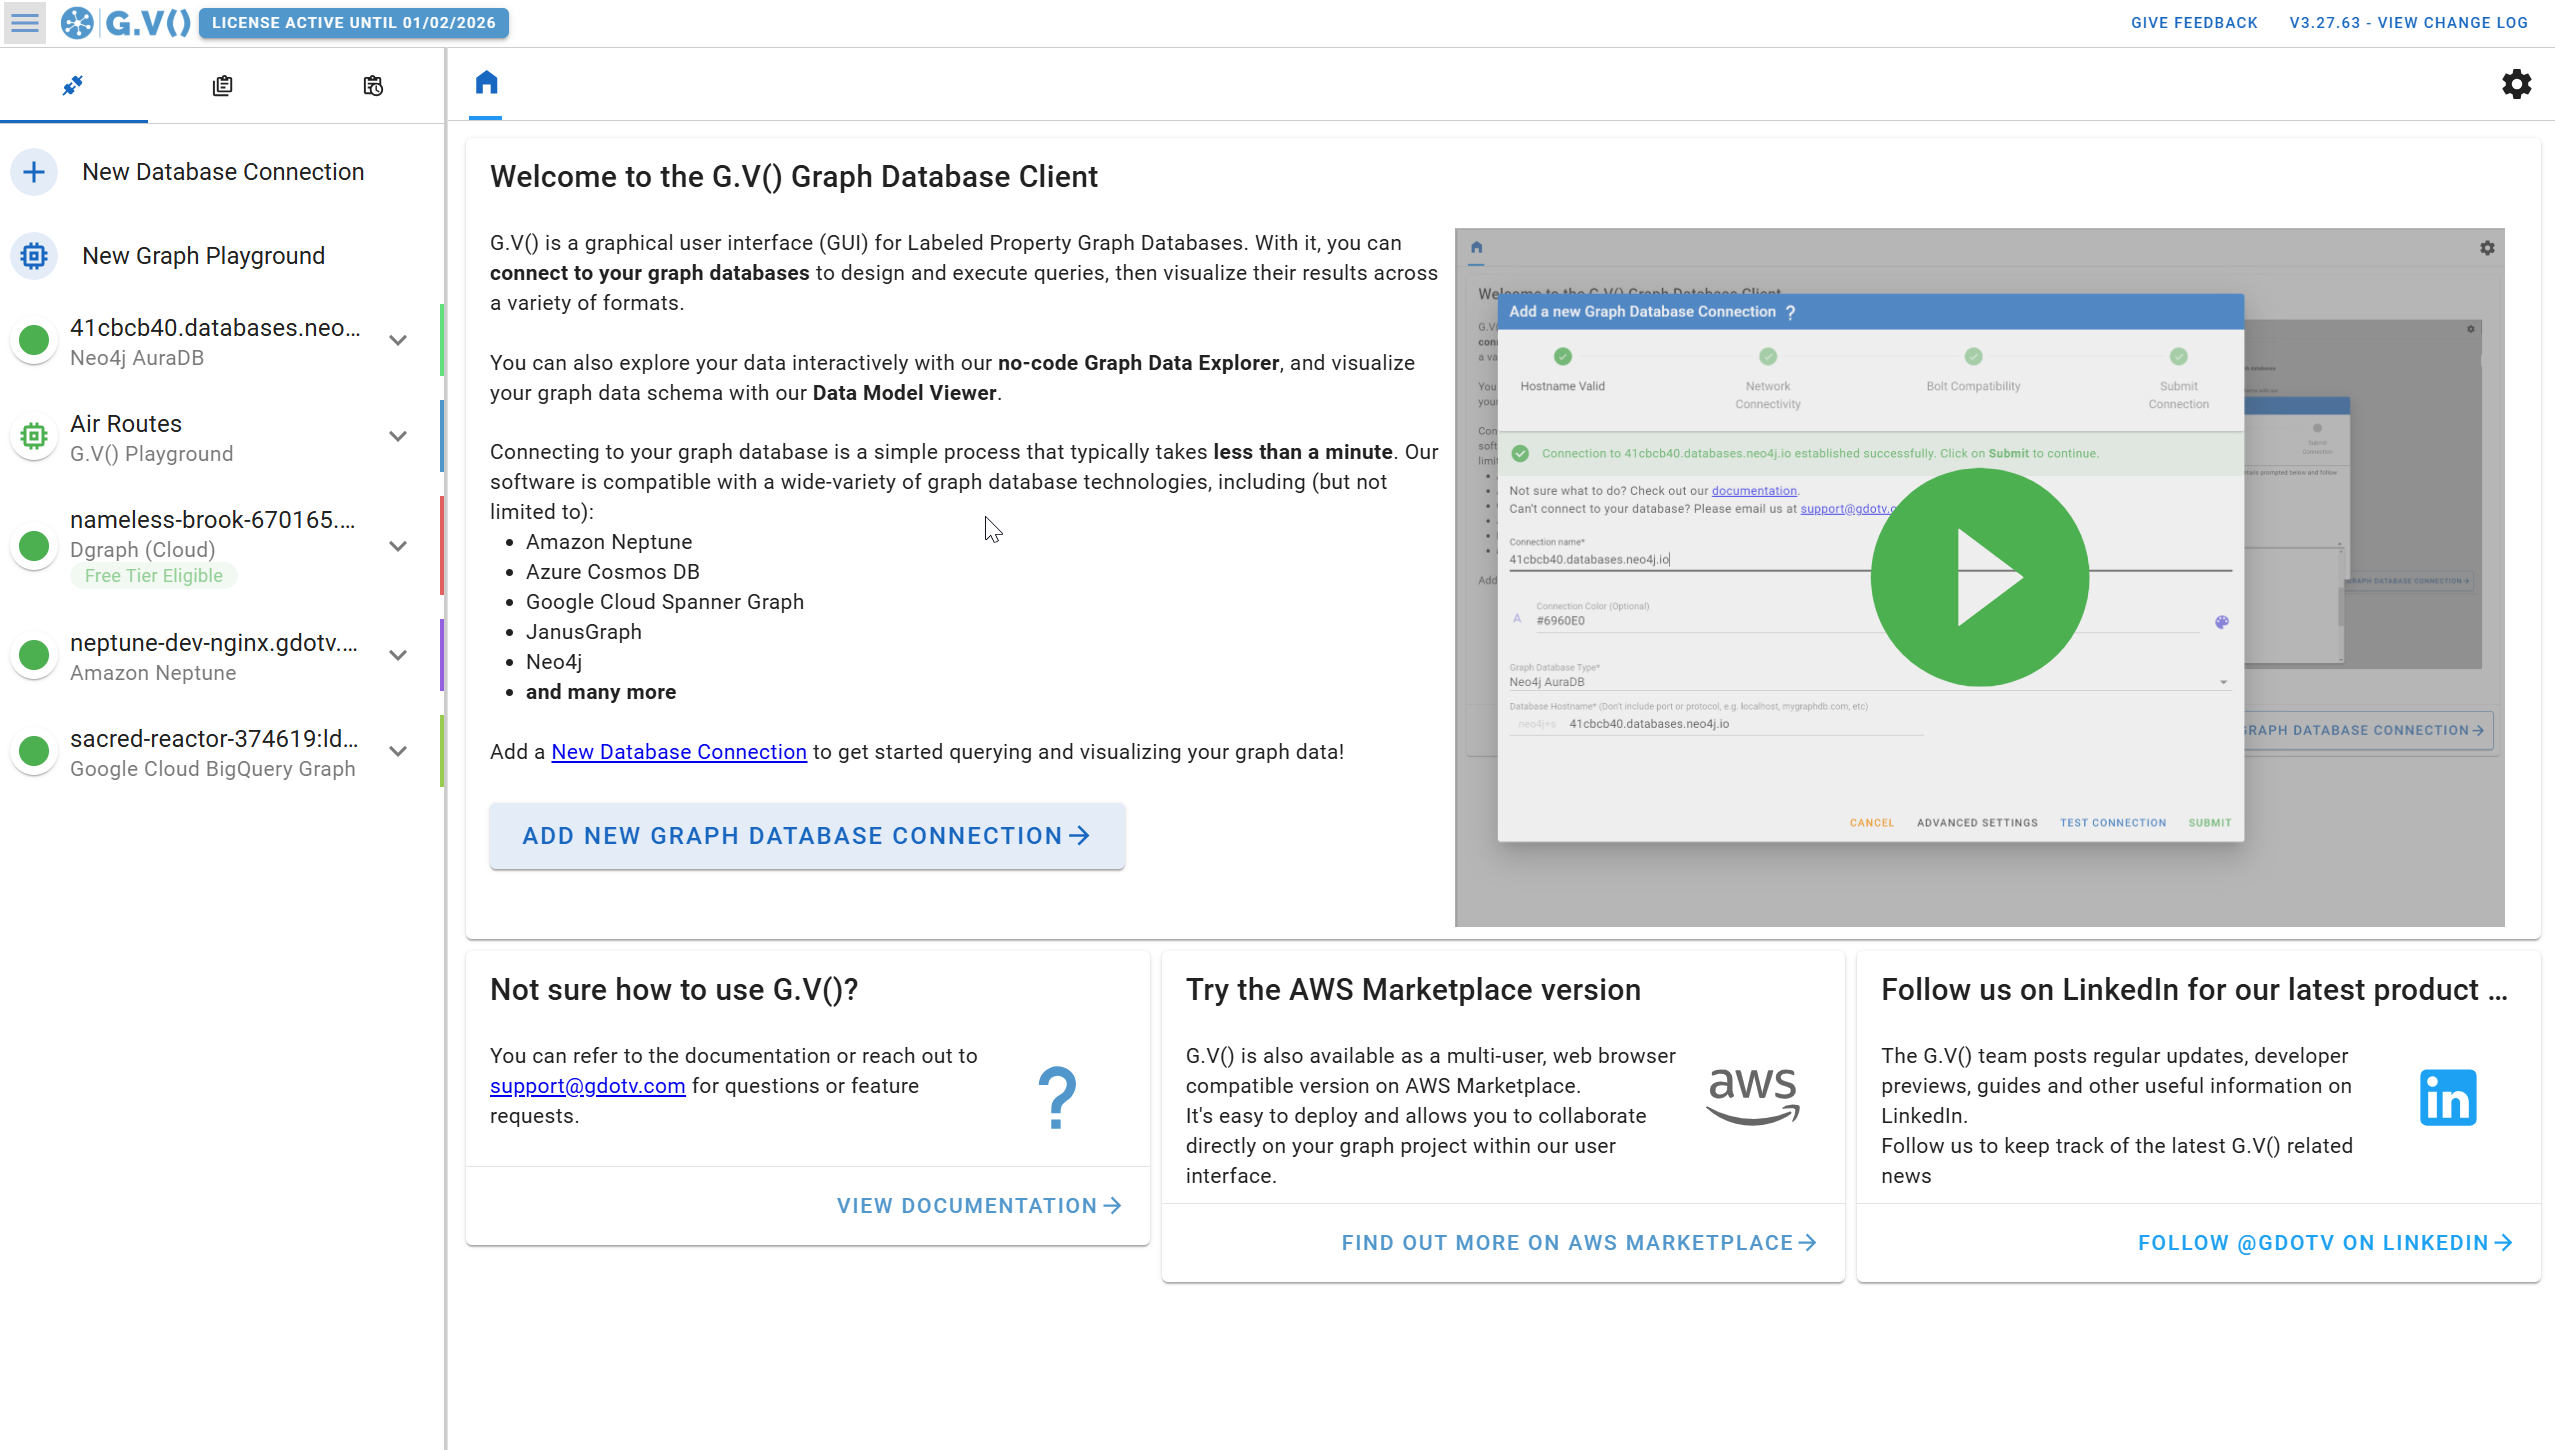The image size is (2555, 1450).
Task: Expand the nameless-brook Dgraph connection
Action: click(398, 547)
